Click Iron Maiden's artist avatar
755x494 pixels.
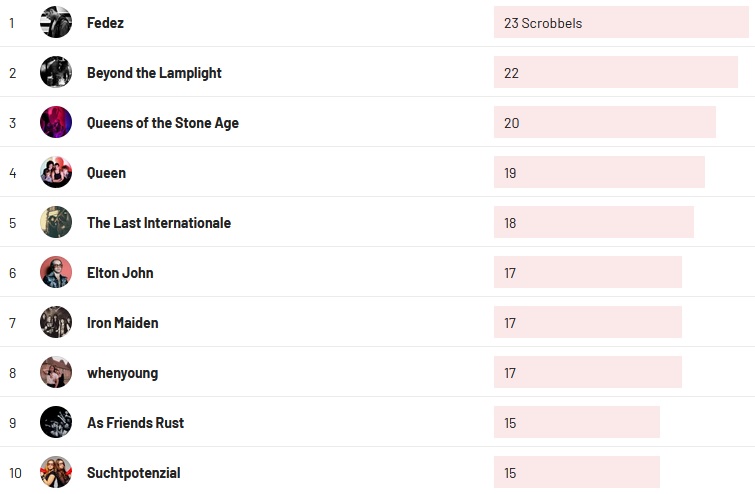coord(56,322)
